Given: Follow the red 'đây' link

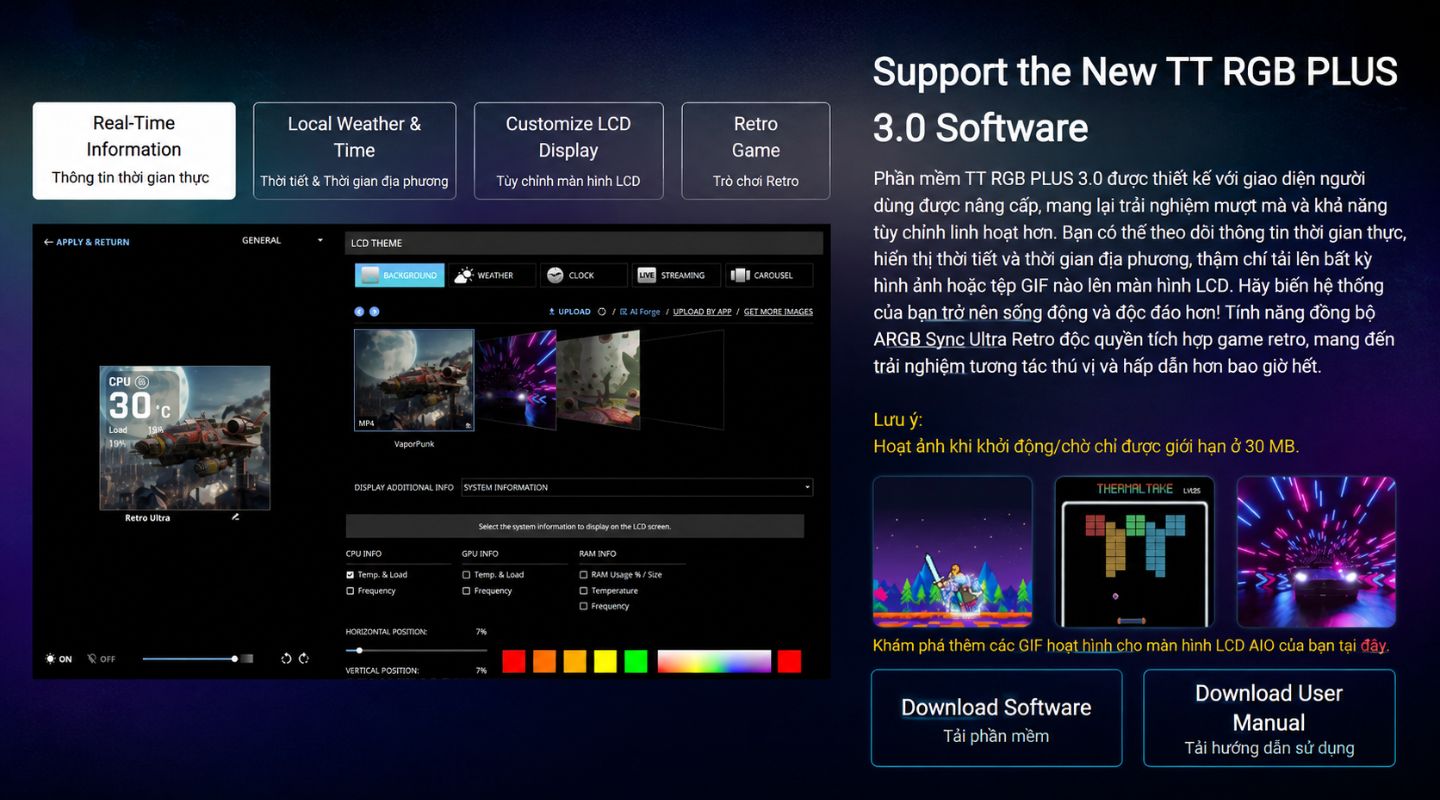Looking at the screenshot, I should pyautogui.click(x=1373, y=646).
